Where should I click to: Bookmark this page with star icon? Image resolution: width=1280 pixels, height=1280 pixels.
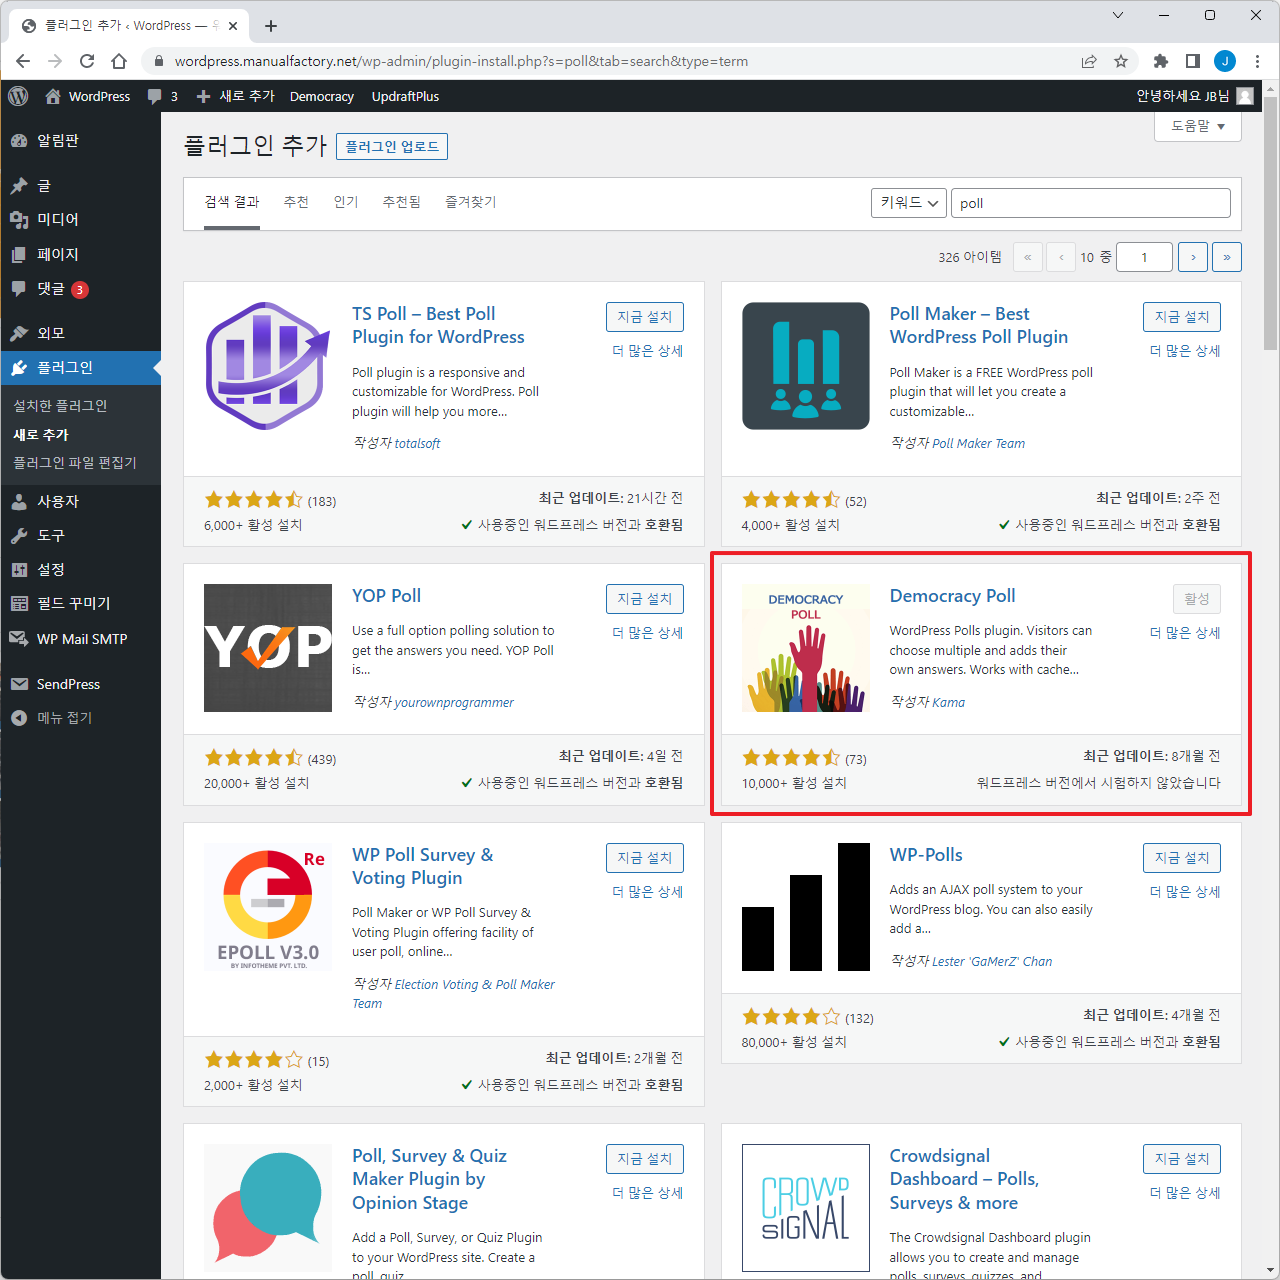pos(1121,61)
